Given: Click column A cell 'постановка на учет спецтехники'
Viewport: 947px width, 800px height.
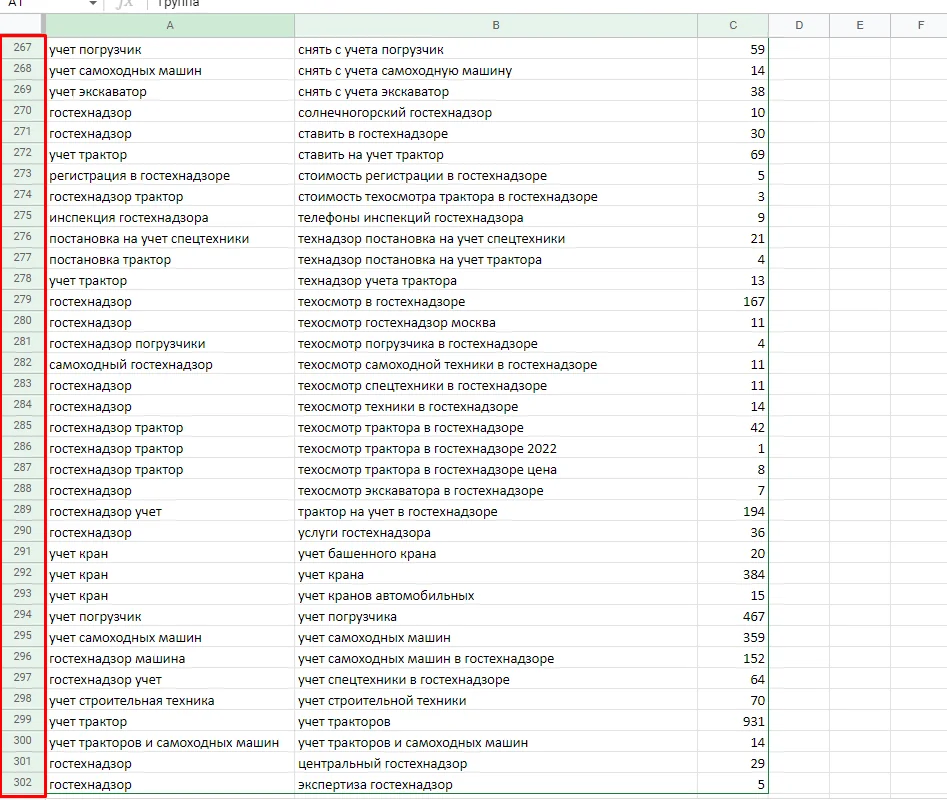Looking at the screenshot, I should pyautogui.click(x=170, y=238).
